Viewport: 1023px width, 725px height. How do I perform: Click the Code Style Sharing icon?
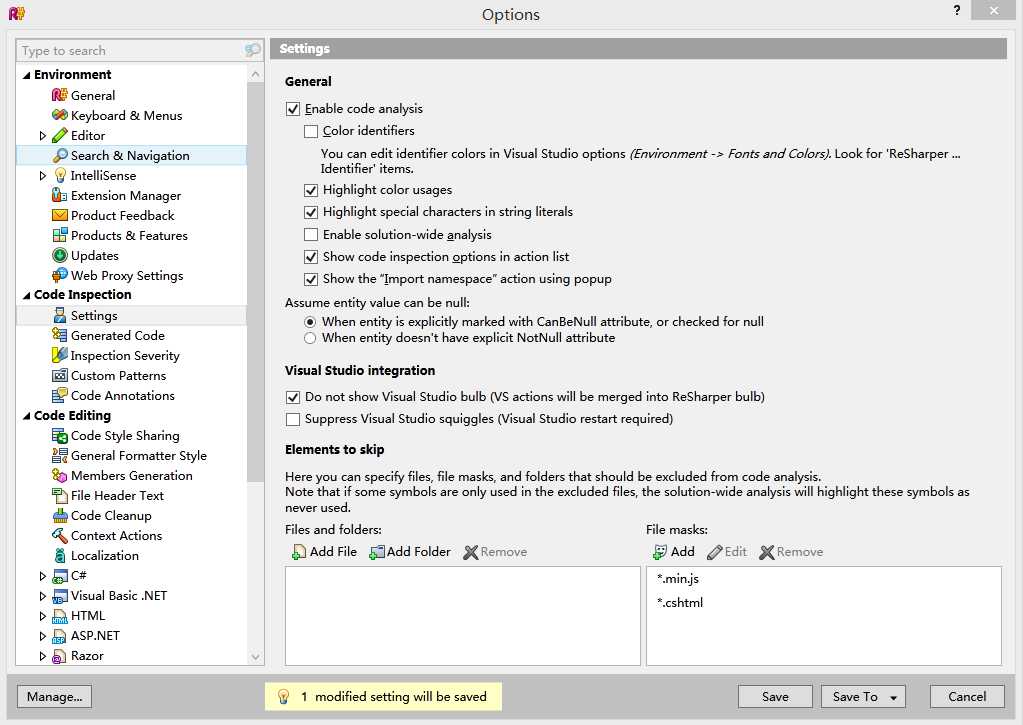pyautogui.click(x=59, y=435)
